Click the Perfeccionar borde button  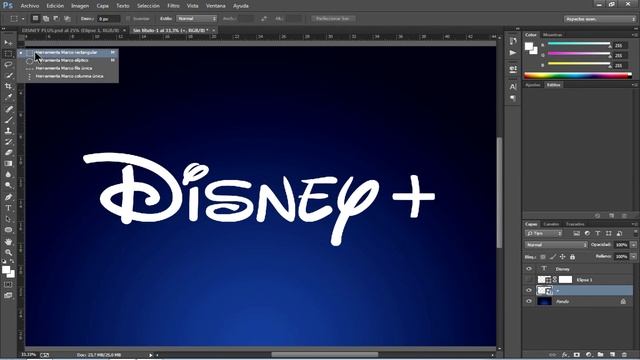(333, 19)
